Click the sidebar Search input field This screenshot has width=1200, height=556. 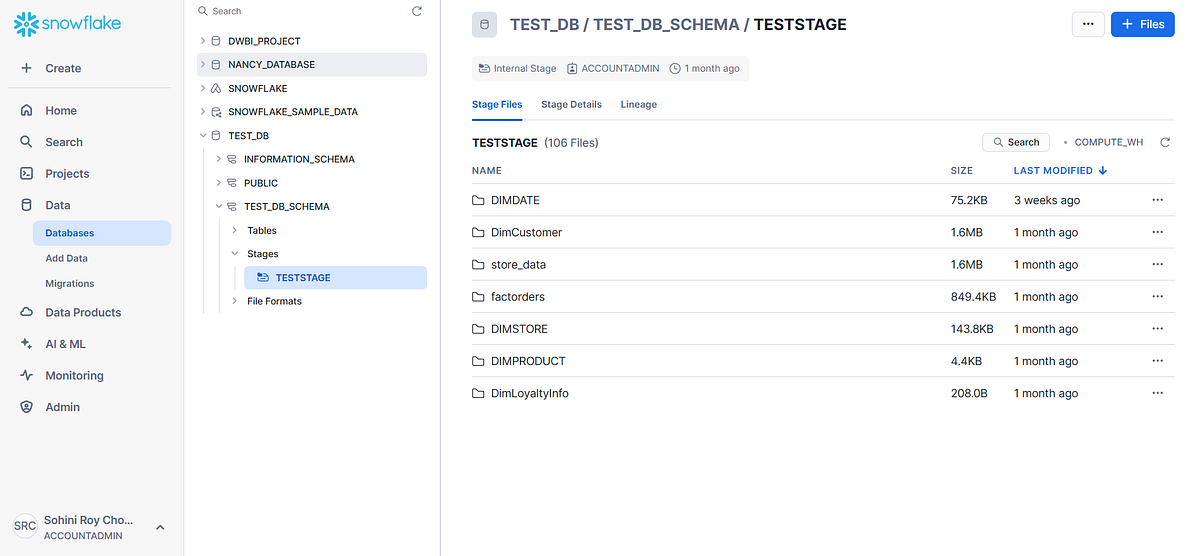click(300, 11)
